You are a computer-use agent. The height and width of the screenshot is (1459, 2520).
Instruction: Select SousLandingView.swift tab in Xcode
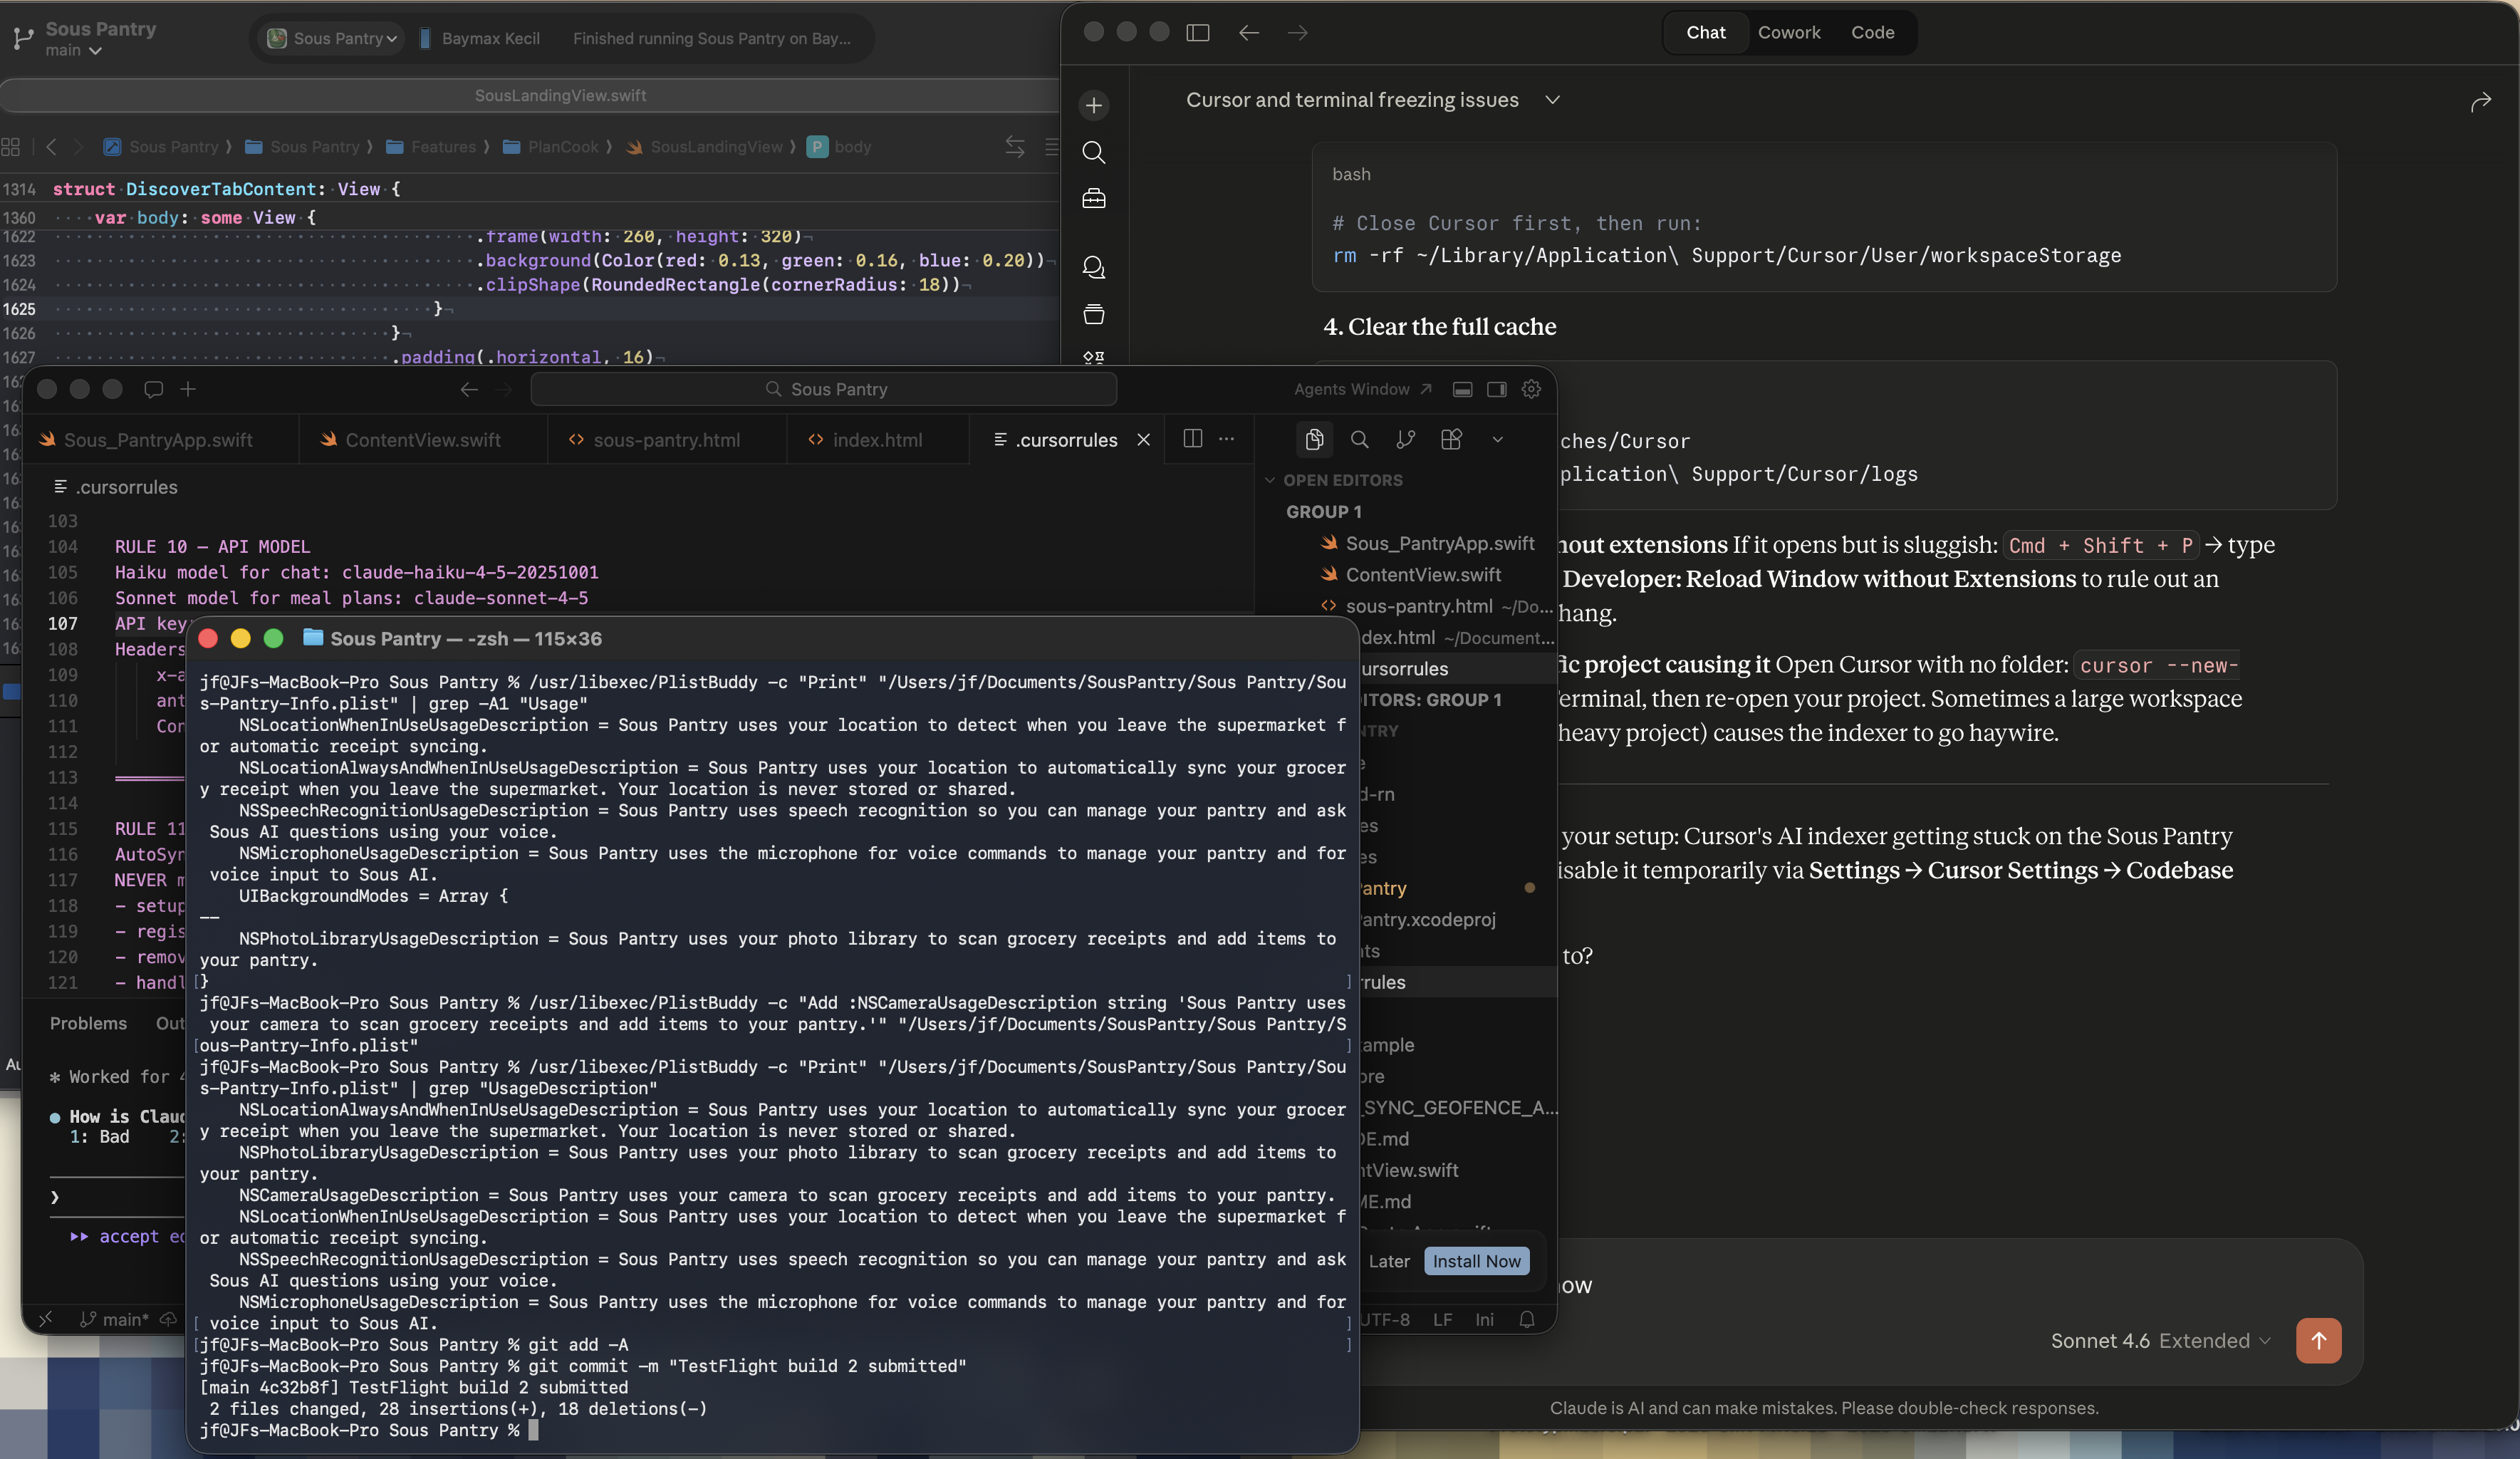pos(560,96)
